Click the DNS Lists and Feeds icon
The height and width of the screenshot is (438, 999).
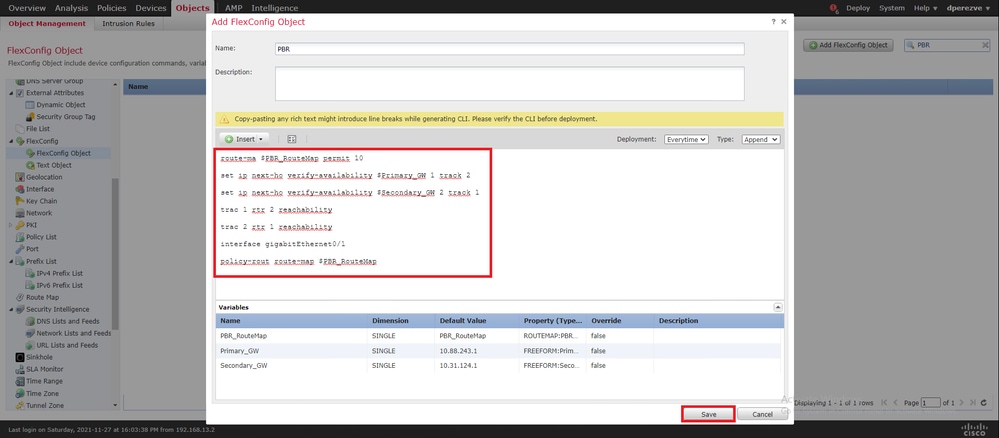pos(30,321)
